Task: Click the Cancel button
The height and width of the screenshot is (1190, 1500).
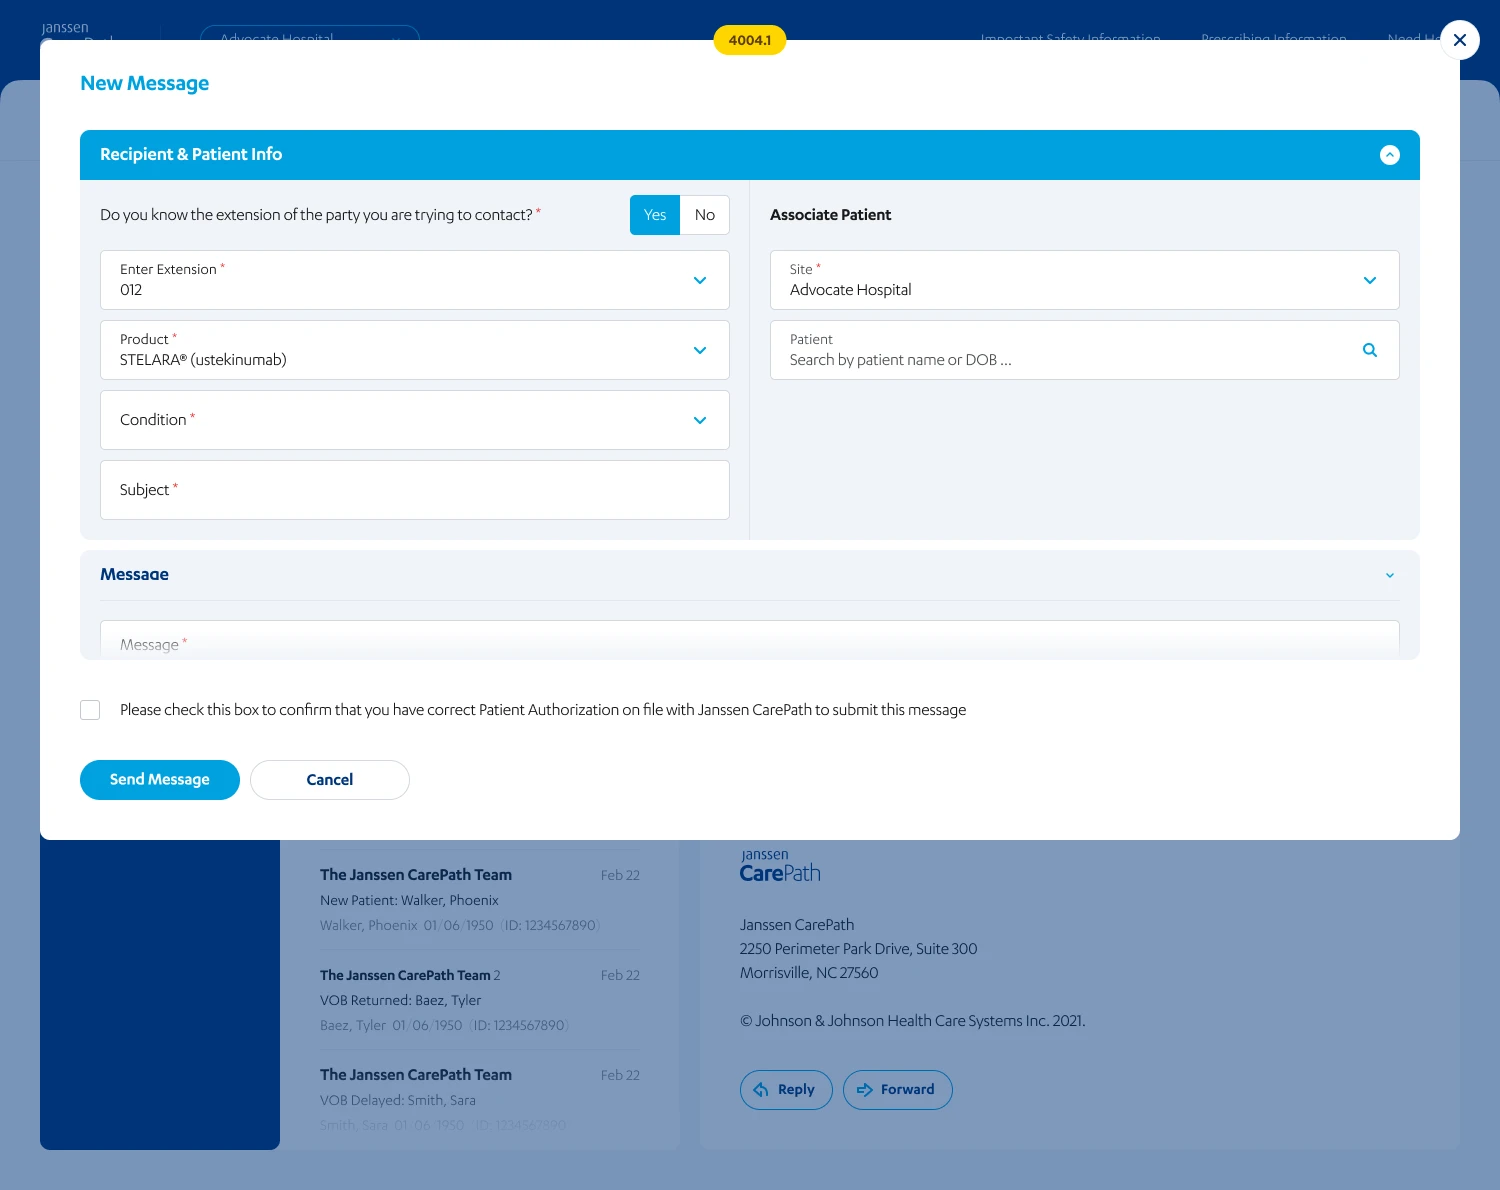Action: coord(330,780)
